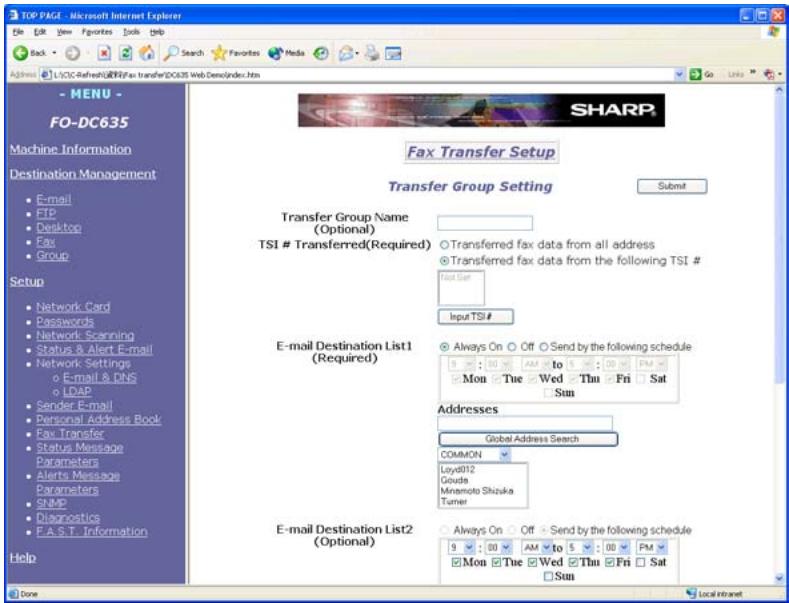Click the Forward arrow toolbar icon
The width and height of the screenshot is (789, 603).
point(72,53)
